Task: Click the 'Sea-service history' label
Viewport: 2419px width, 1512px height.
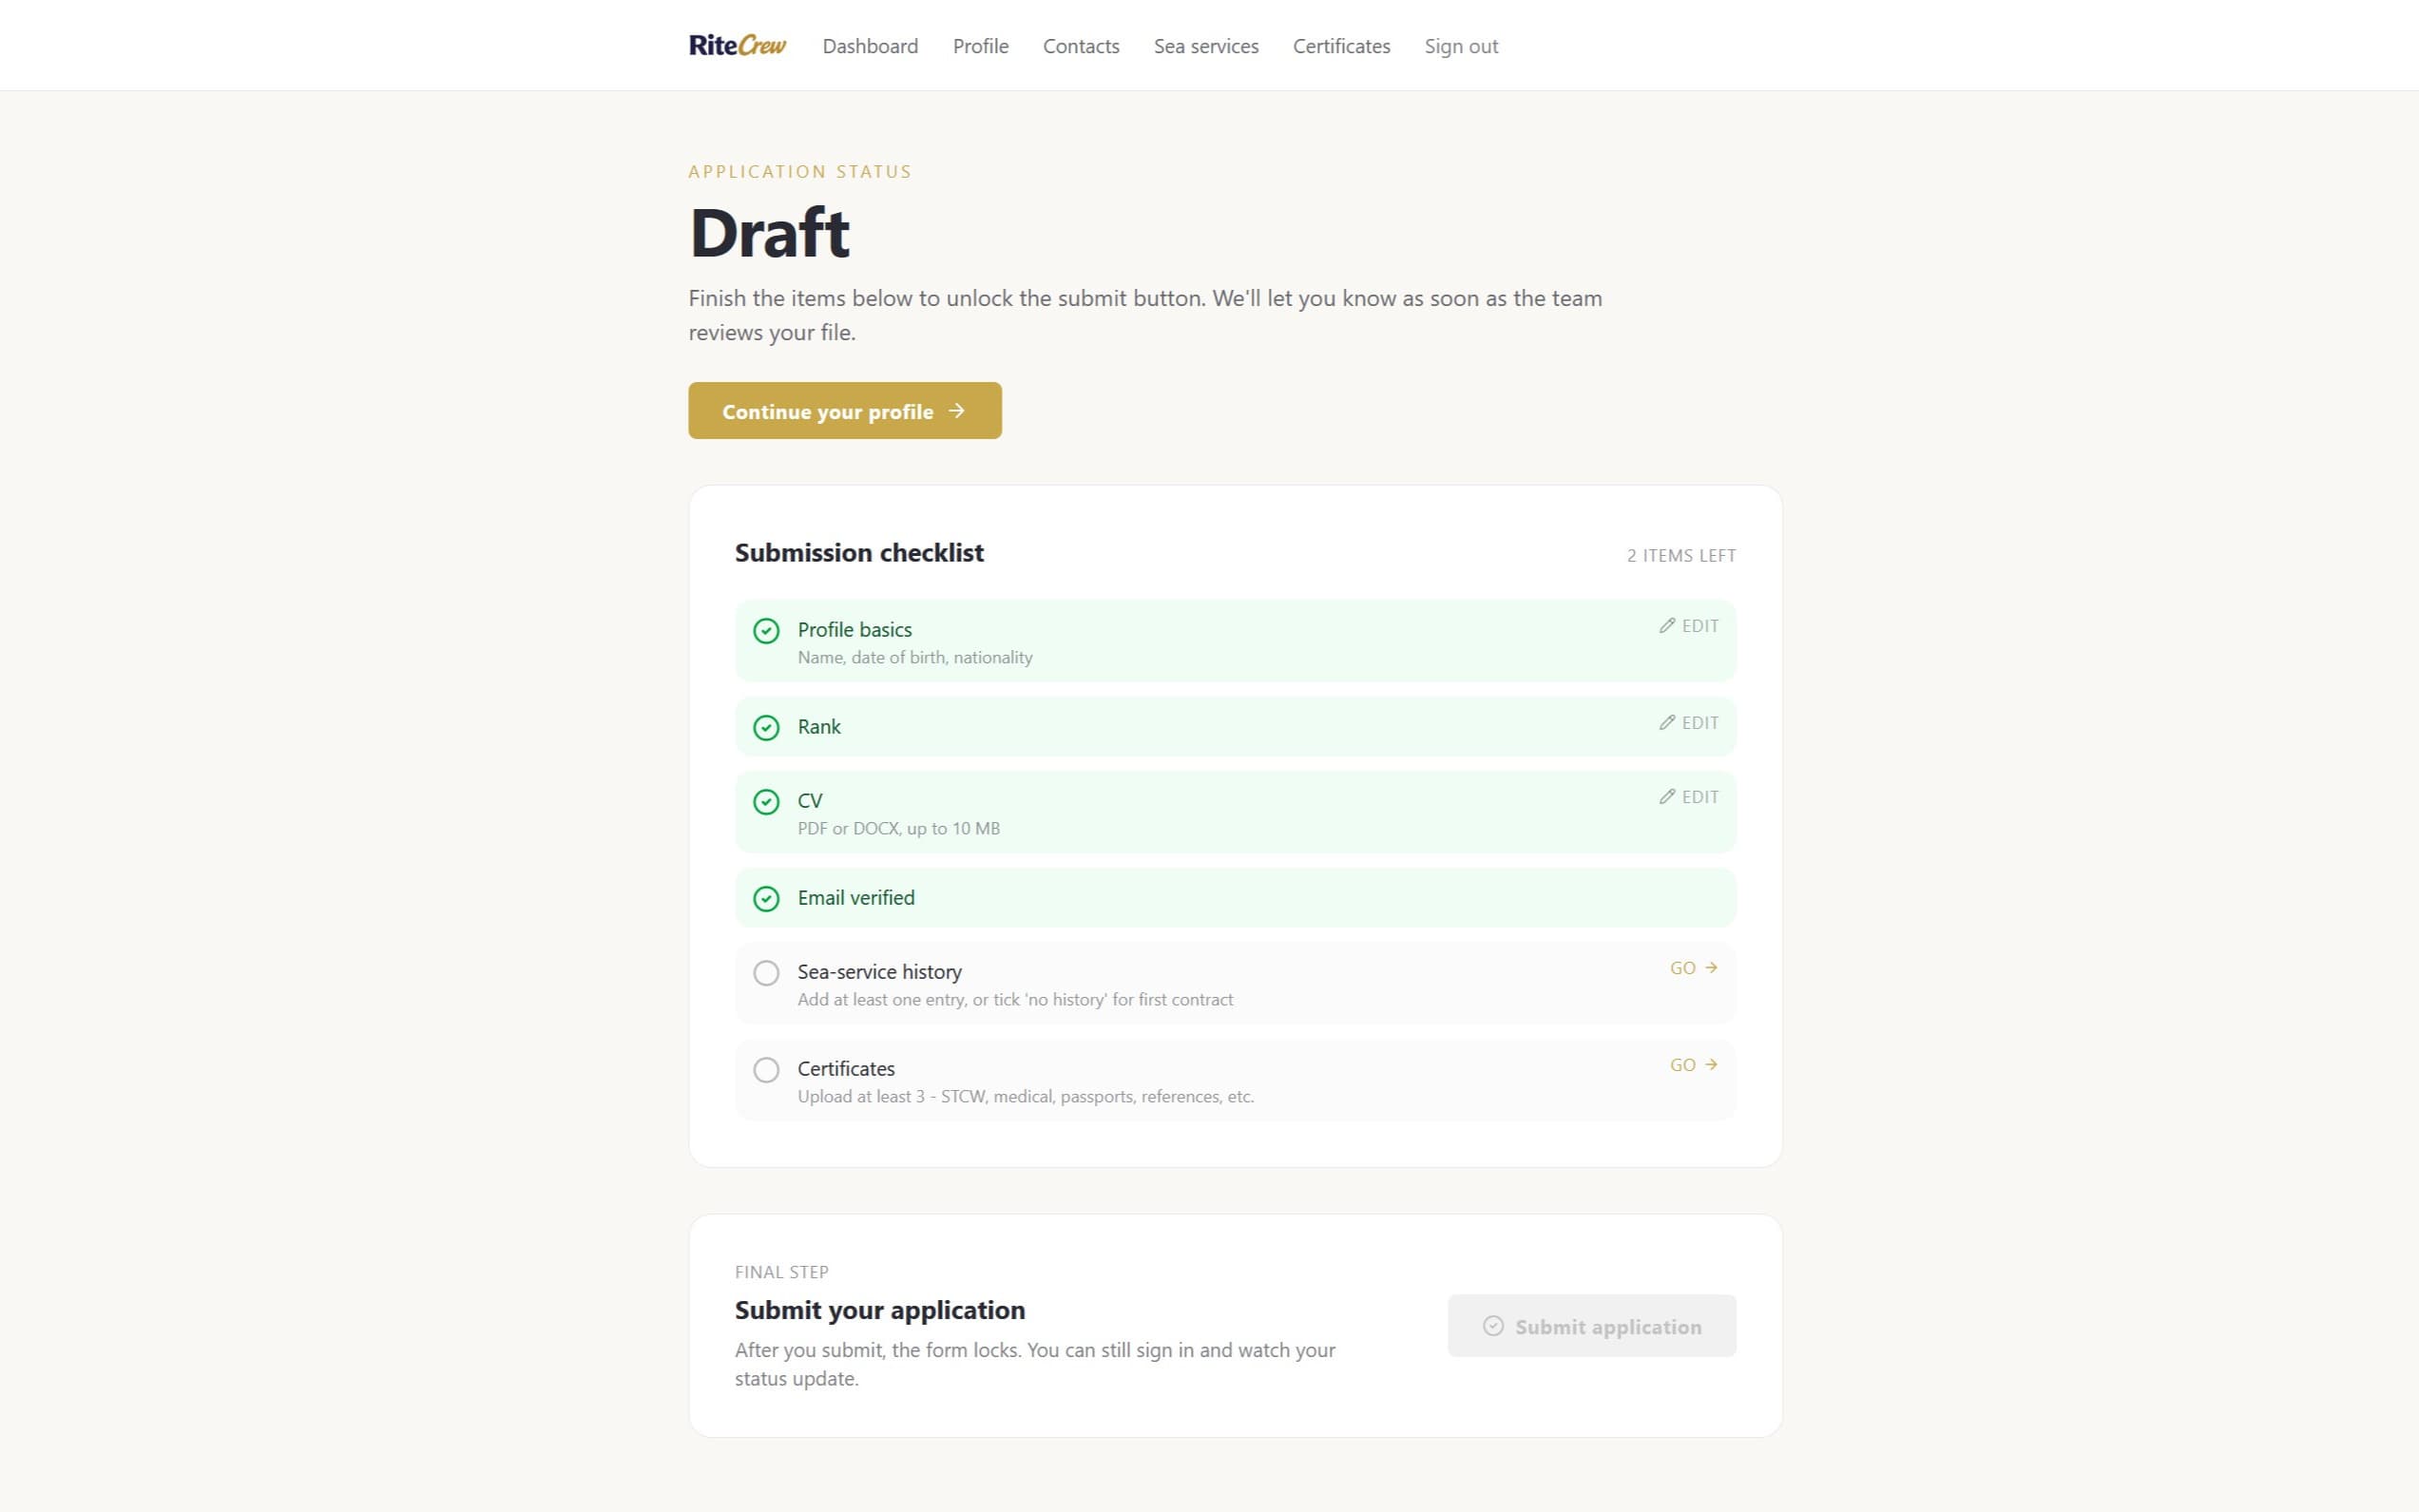Action: pyautogui.click(x=879, y=972)
